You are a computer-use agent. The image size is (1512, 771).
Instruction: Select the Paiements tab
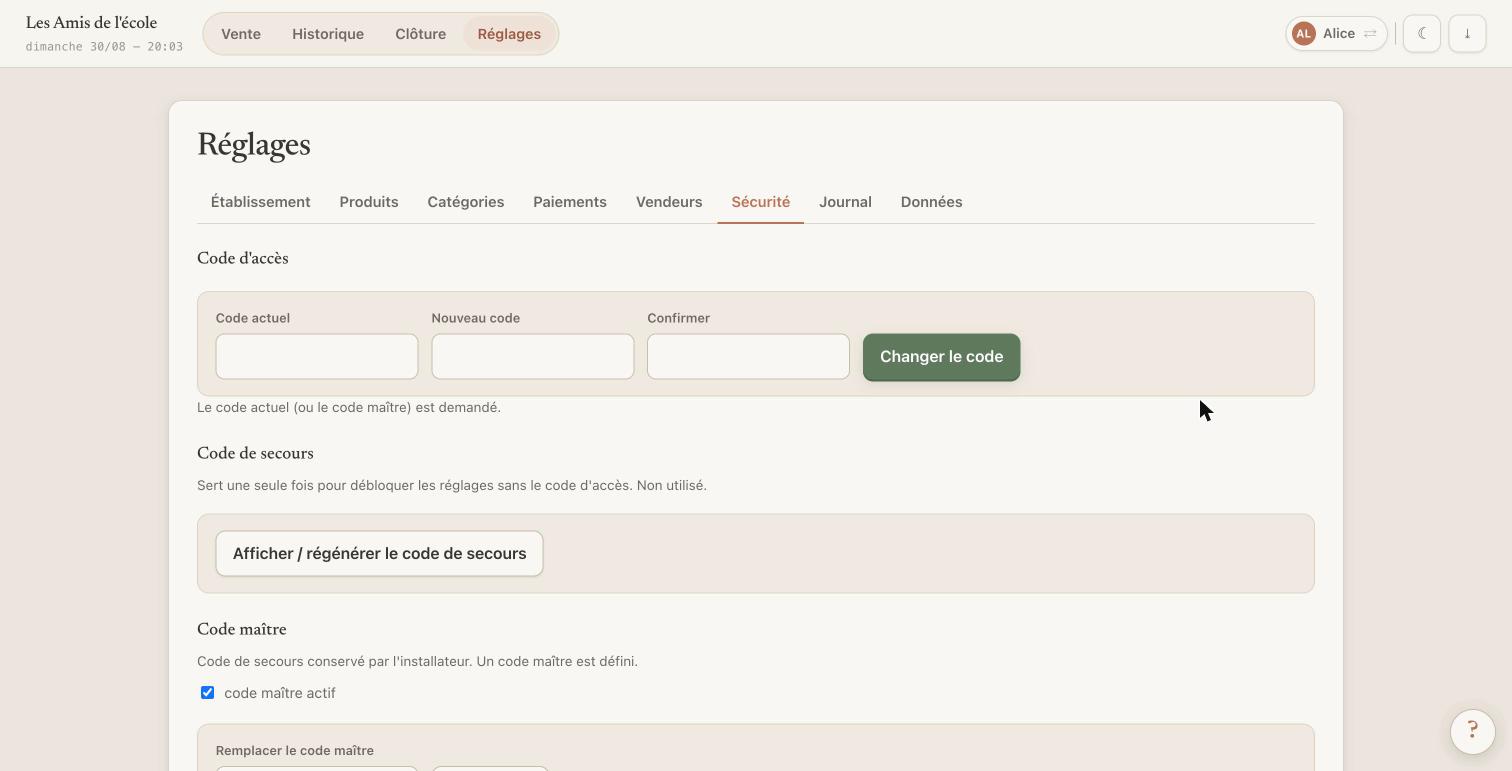click(570, 202)
